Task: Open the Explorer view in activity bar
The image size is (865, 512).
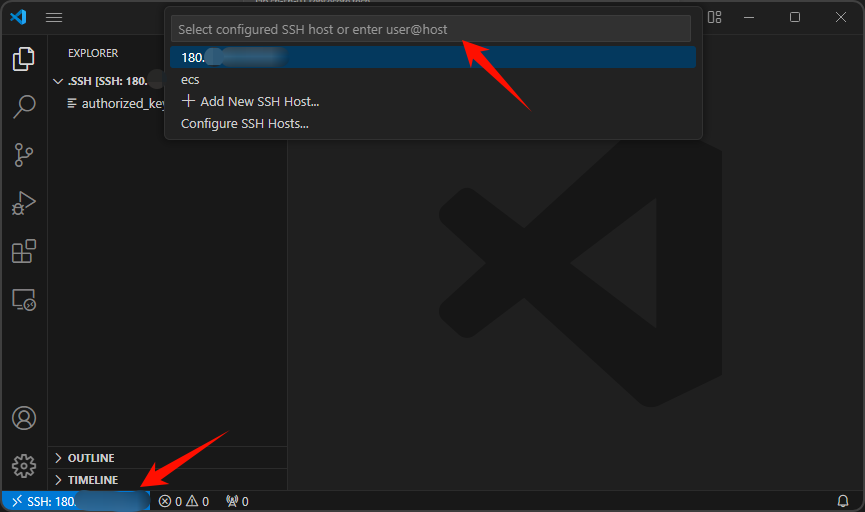Action: (23, 59)
